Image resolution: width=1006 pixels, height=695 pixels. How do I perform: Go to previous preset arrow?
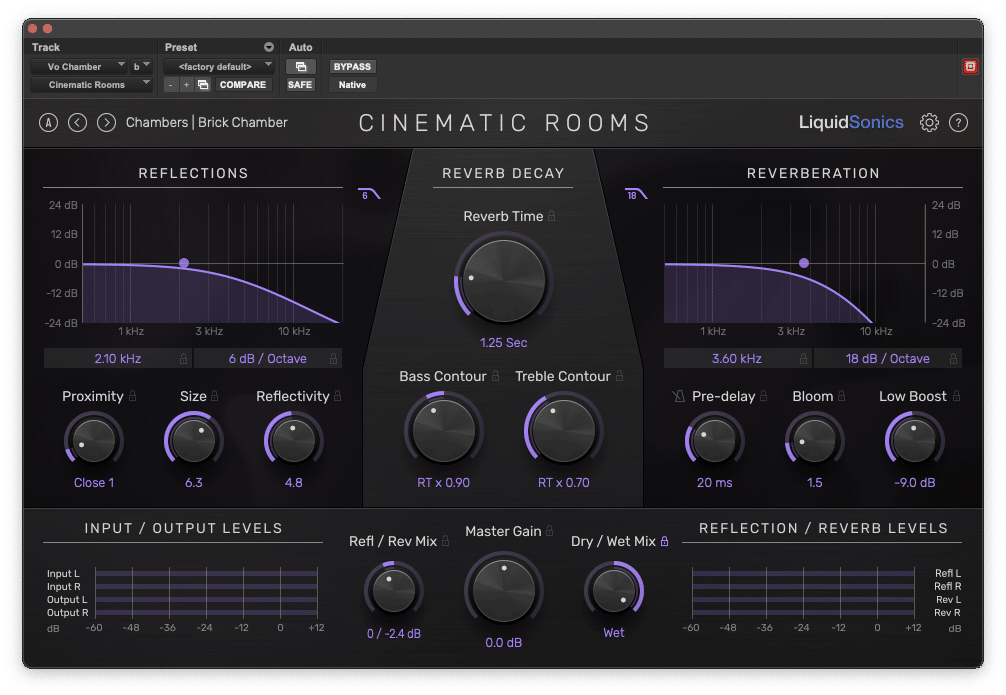[78, 123]
